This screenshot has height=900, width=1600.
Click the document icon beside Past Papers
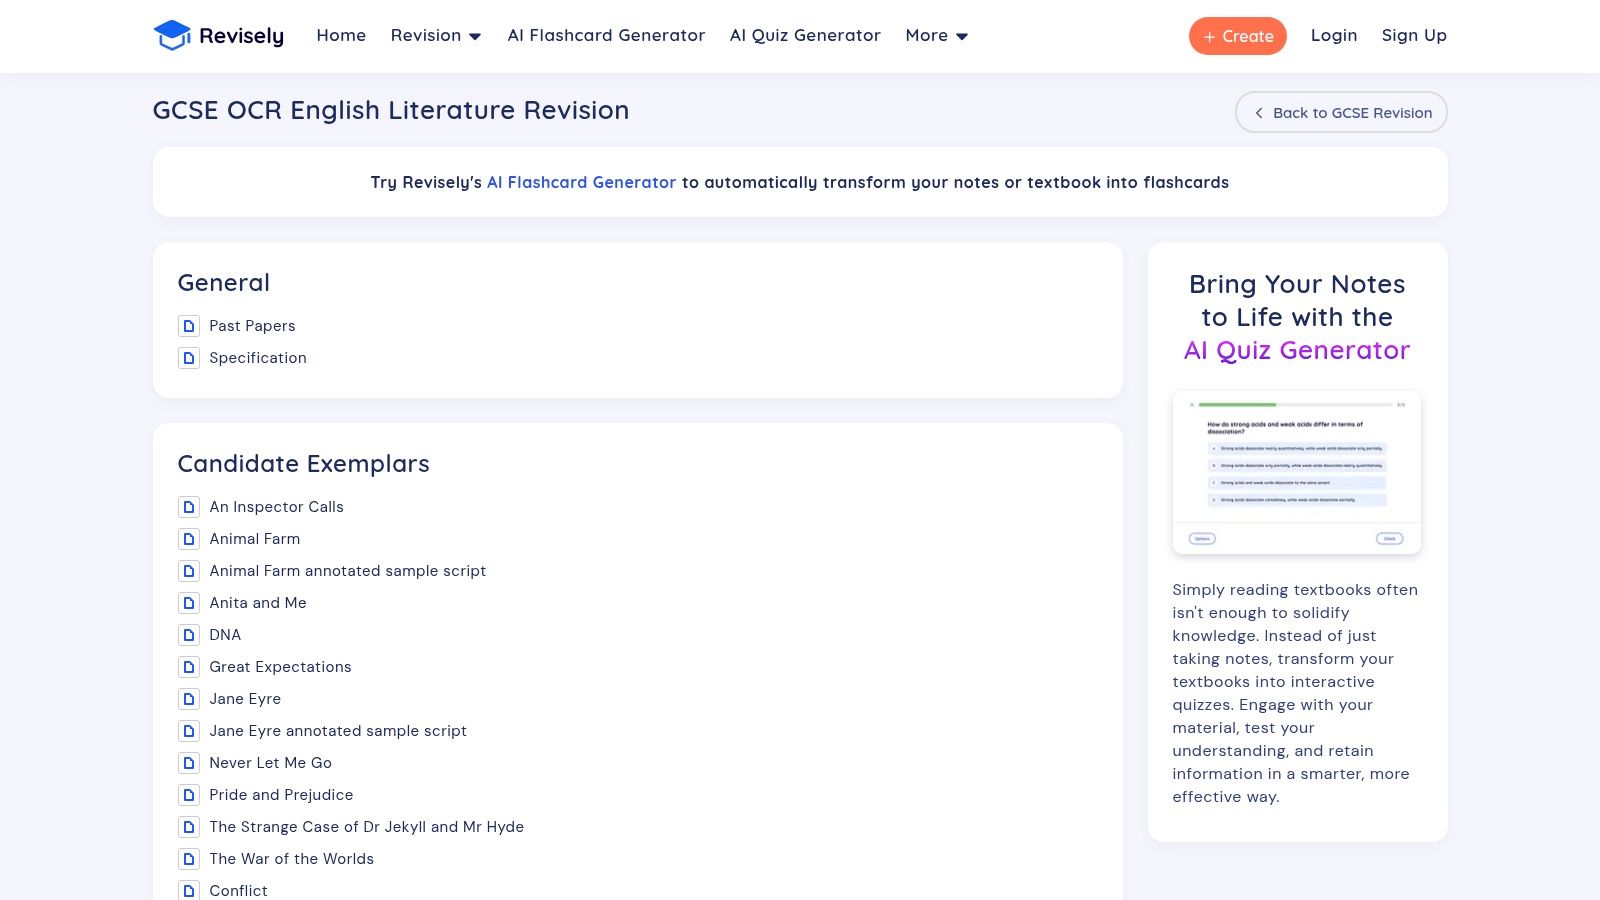point(189,326)
